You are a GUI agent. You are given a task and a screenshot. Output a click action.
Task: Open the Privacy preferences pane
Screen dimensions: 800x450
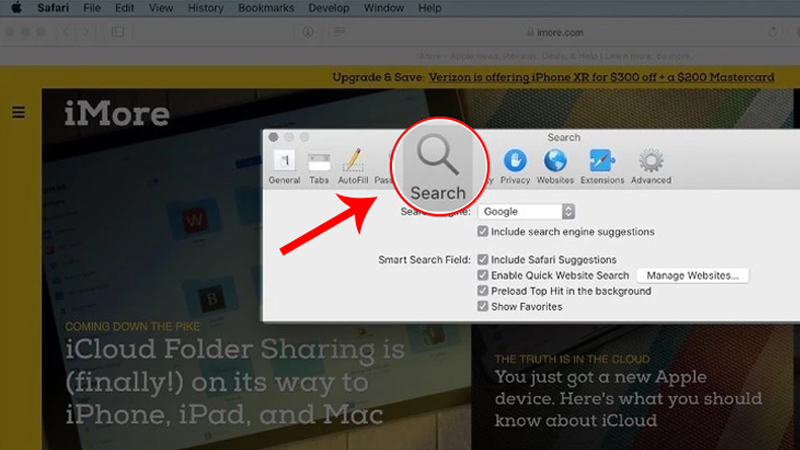point(515,167)
